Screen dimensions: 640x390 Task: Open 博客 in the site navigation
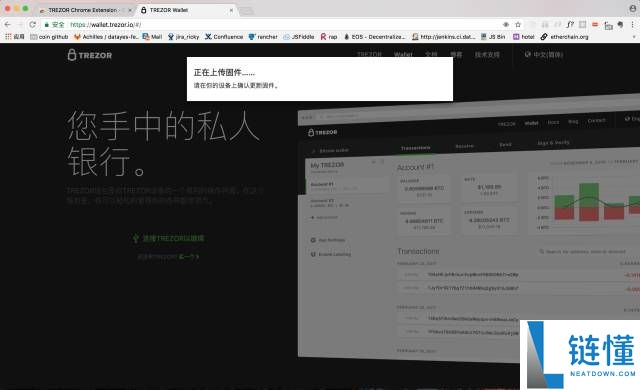tap(456, 54)
